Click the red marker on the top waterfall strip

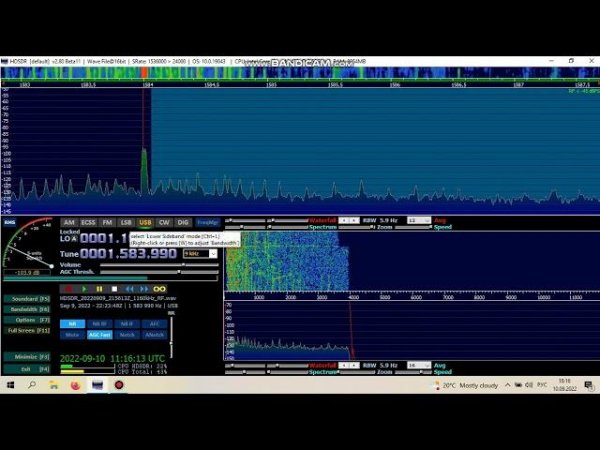(x=144, y=73)
